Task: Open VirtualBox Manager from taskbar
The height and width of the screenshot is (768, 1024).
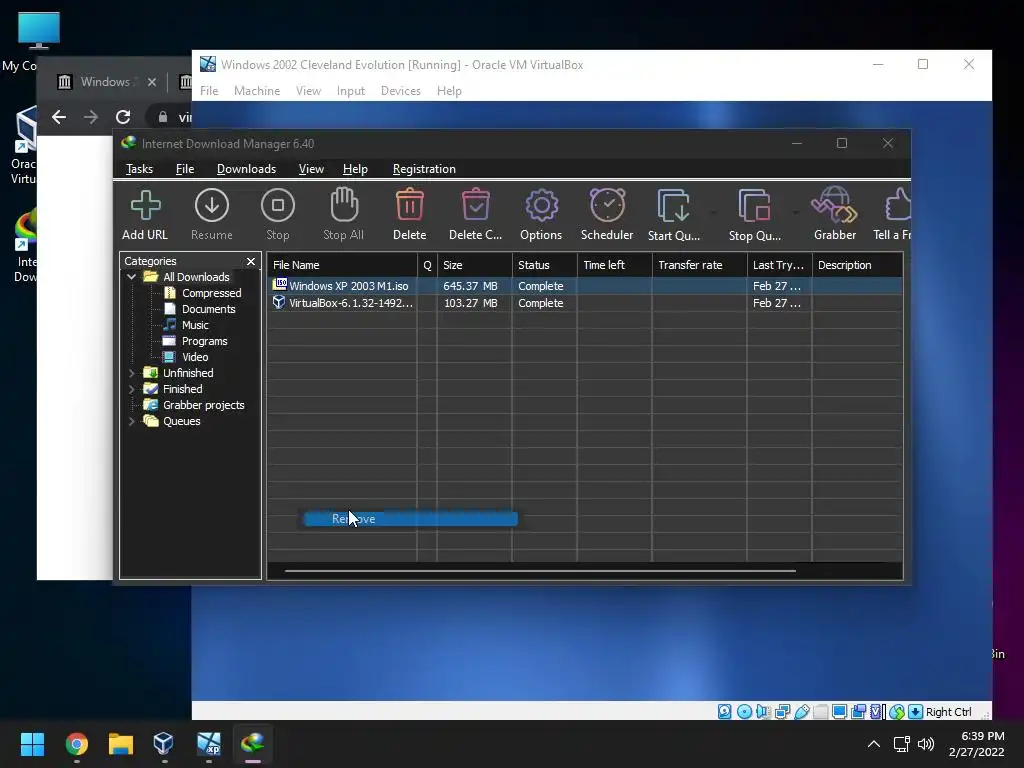Action: [x=163, y=744]
